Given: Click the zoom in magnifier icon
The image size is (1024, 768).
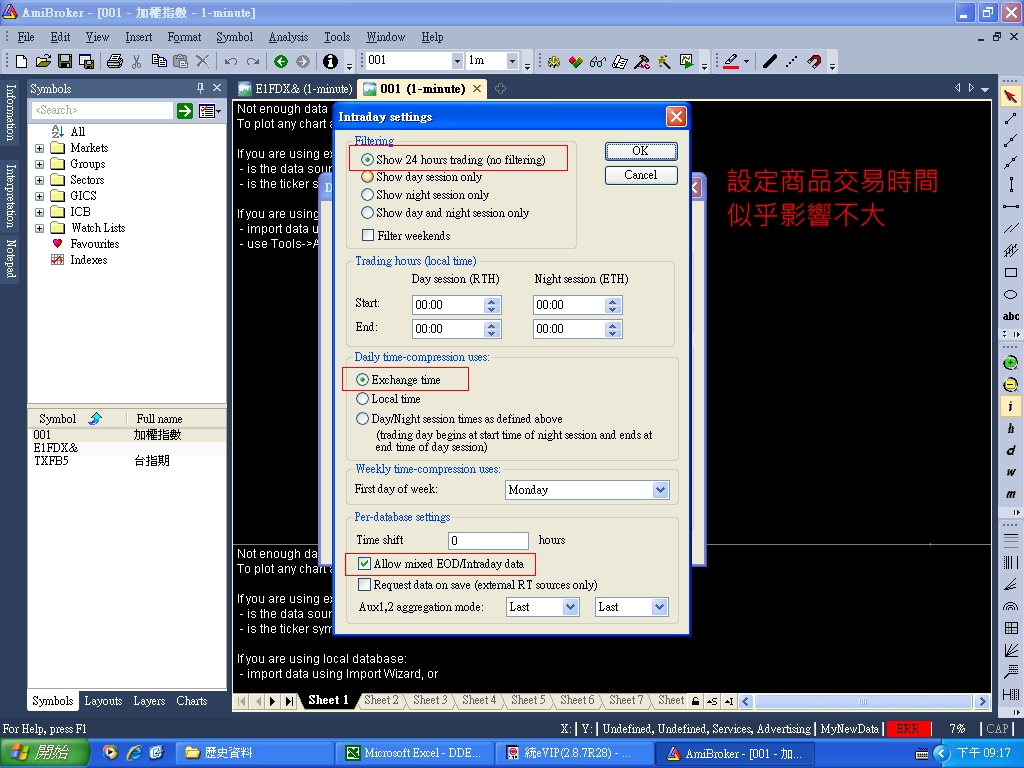Looking at the screenshot, I should (x=1010, y=363).
